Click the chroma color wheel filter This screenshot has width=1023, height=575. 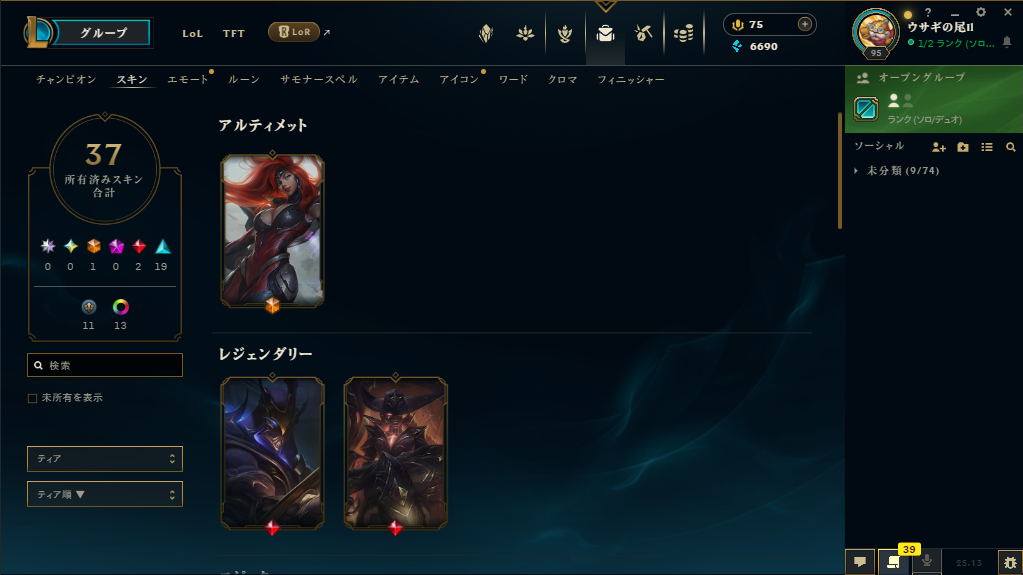click(120, 307)
